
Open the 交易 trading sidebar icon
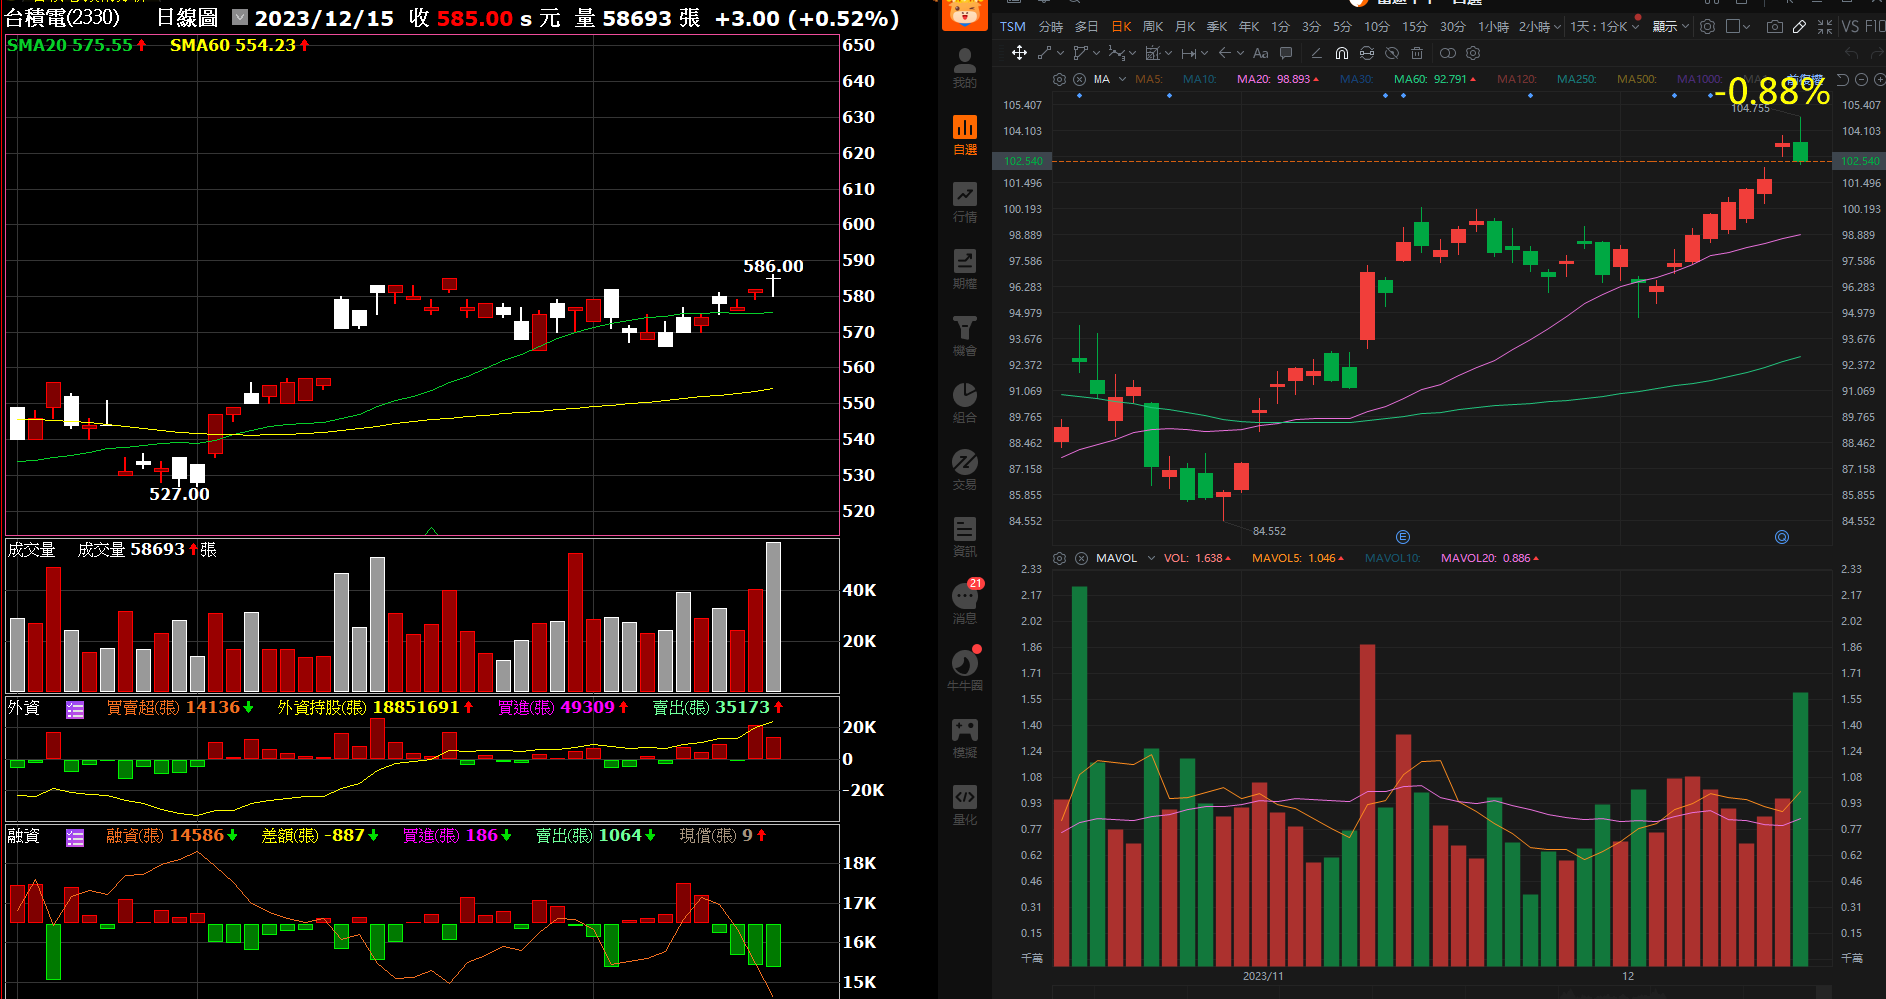click(x=965, y=470)
